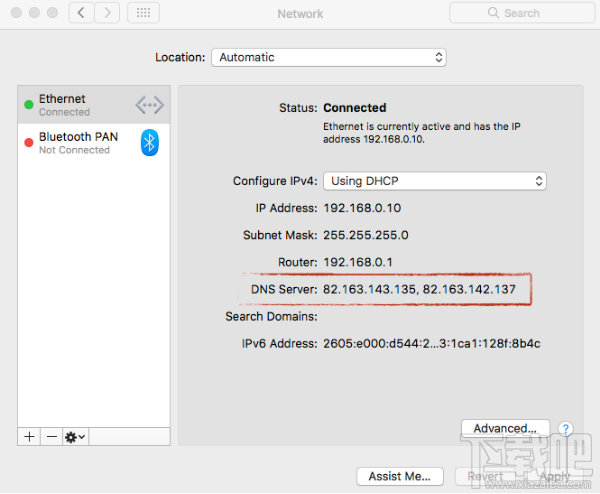The image size is (600, 494).
Task: Add a new network service
Action: pos(29,437)
